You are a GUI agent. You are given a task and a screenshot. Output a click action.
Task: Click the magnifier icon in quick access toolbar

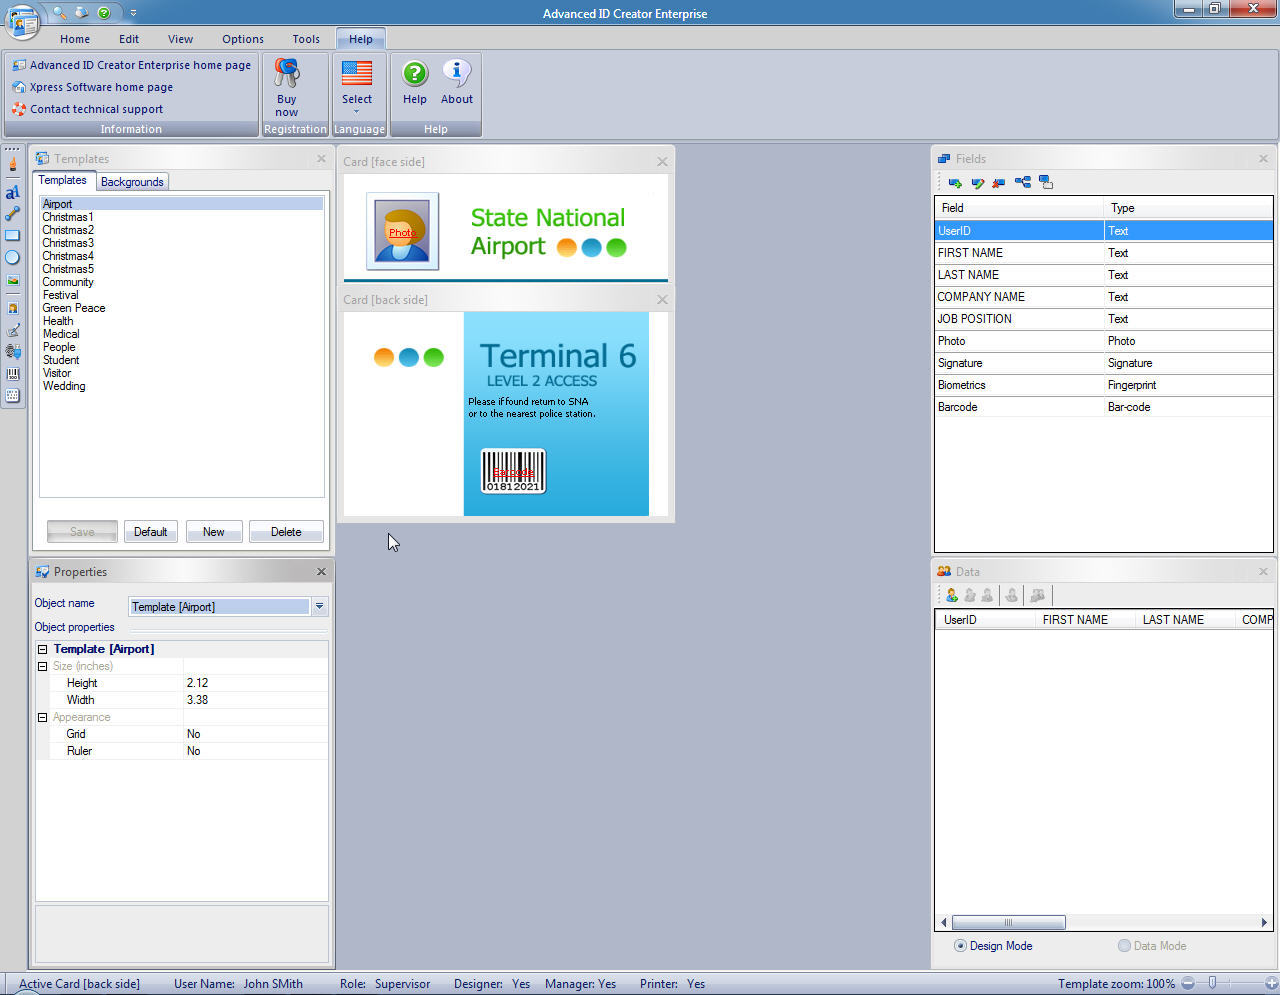coord(60,13)
